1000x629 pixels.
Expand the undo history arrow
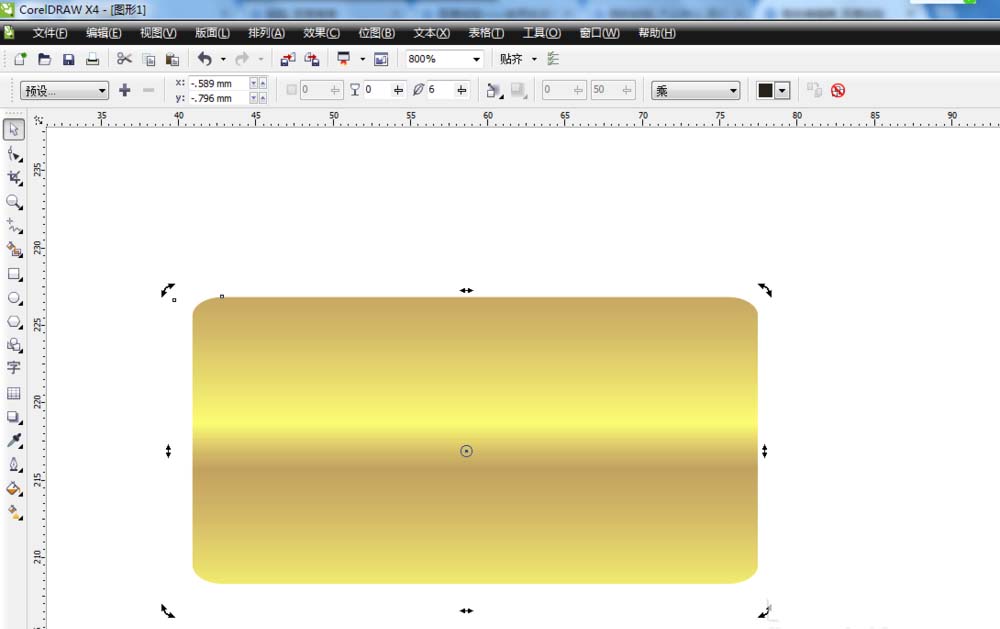pyautogui.click(x=223, y=59)
